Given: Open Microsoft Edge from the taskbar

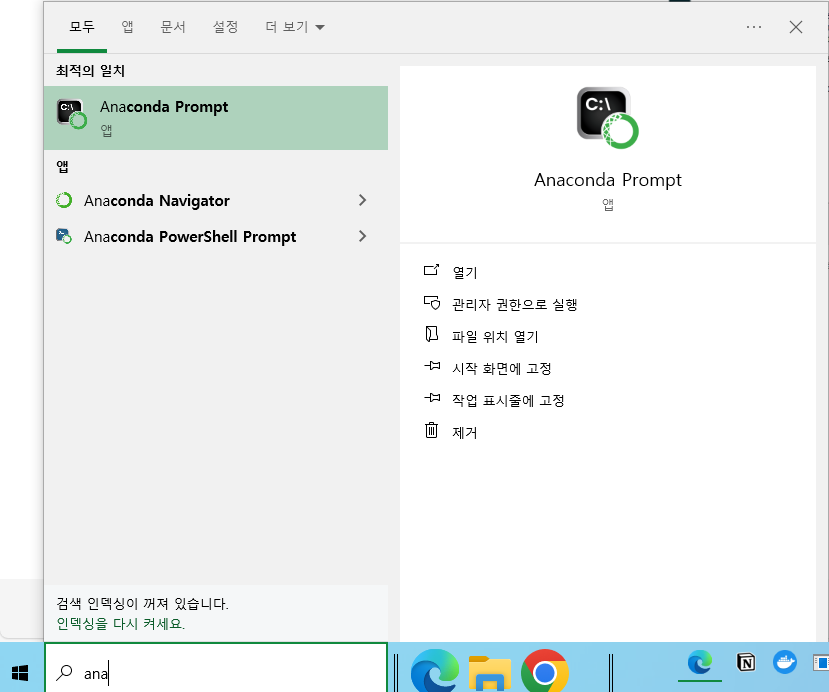Looking at the screenshot, I should pyautogui.click(x=434, y=672).
